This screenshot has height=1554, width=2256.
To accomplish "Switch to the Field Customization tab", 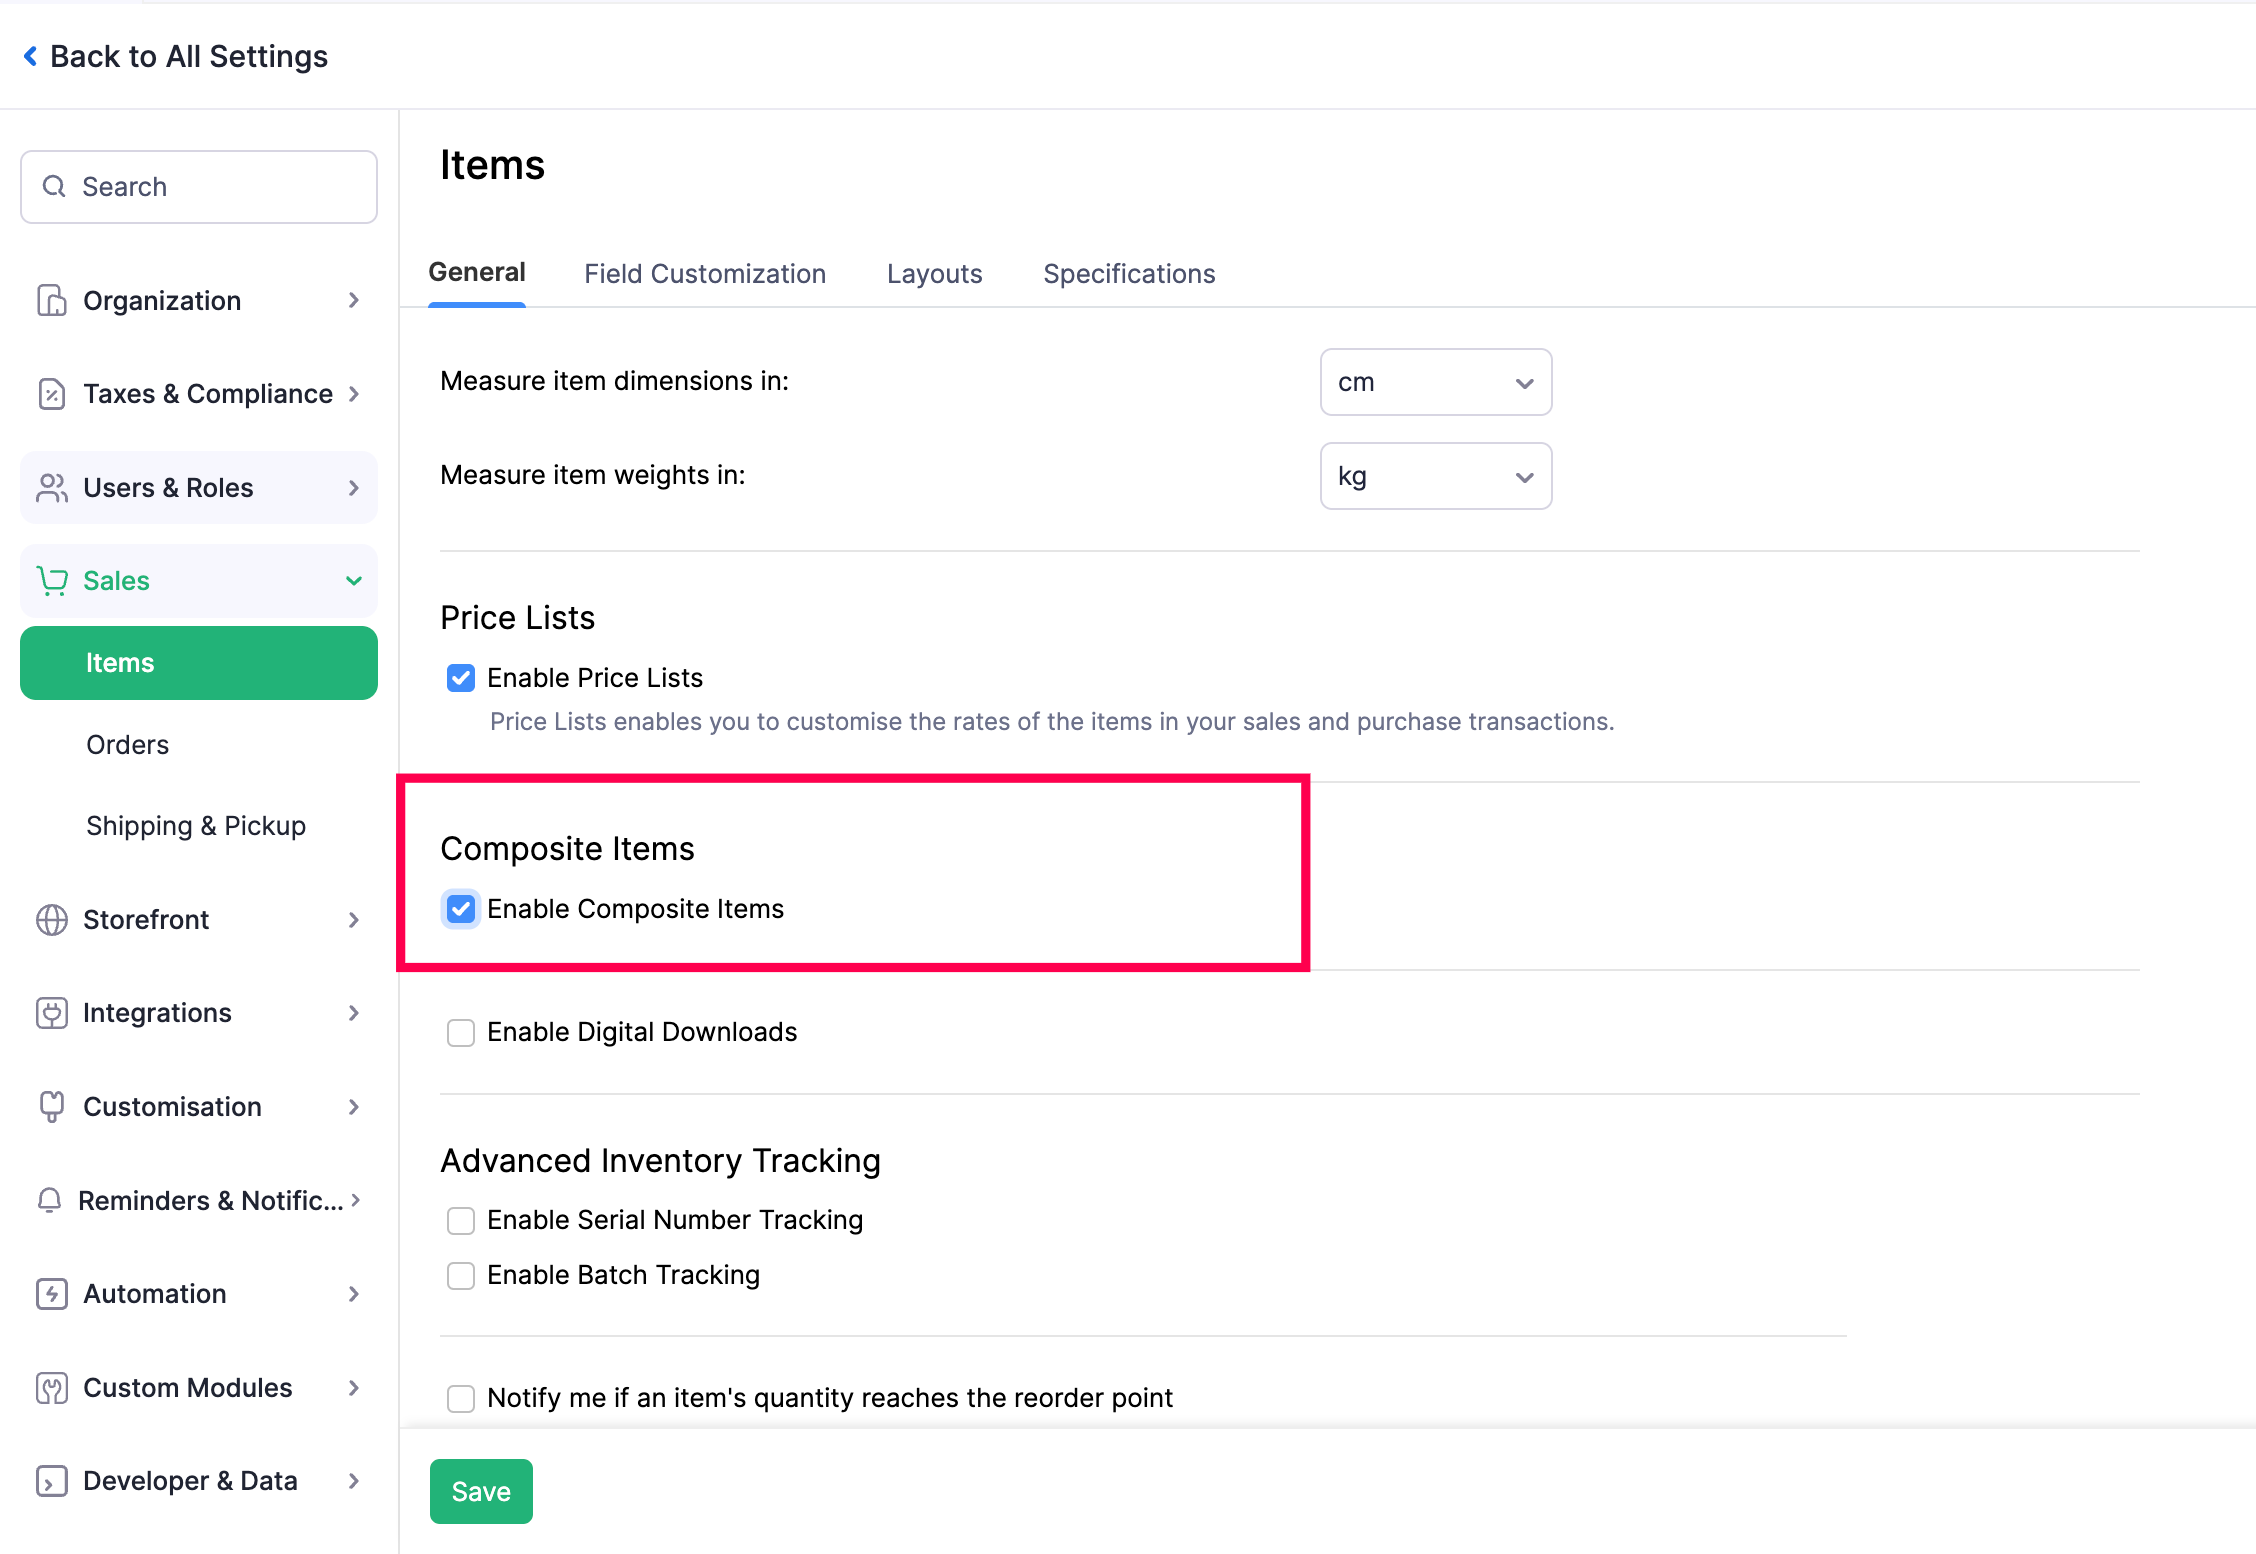I will (705, 274).
